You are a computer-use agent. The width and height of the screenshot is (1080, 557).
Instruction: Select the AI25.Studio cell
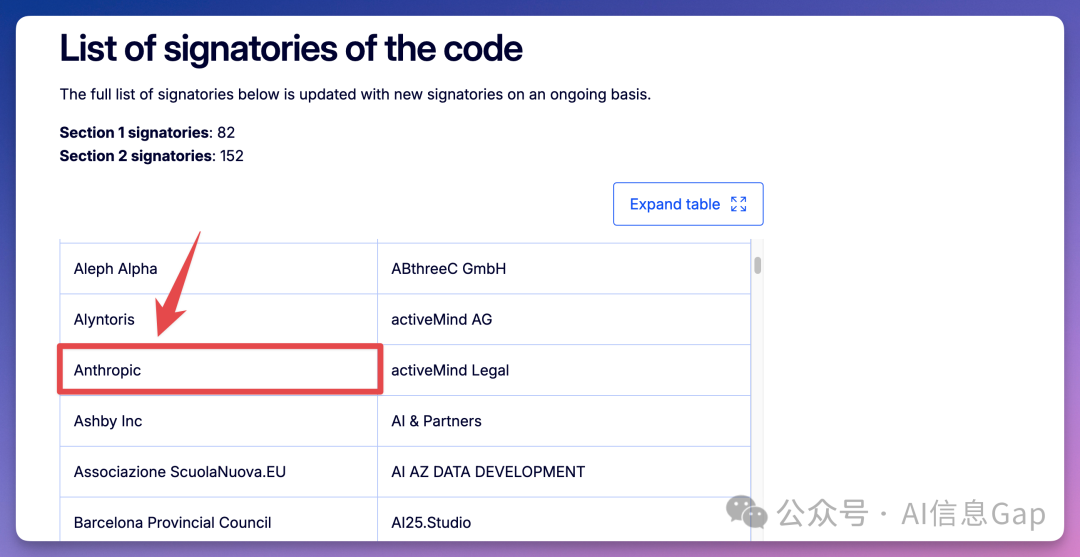pos(564,520)
